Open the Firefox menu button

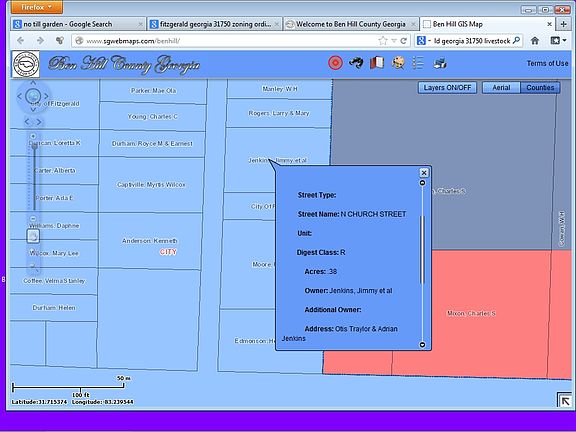(36, 7)
